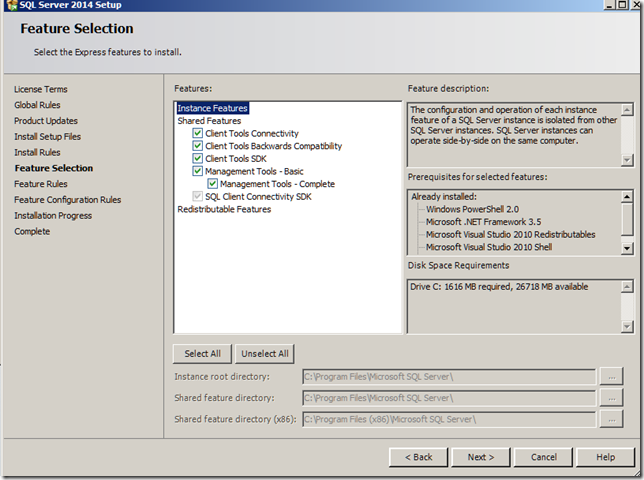Toggle Management Tools - Basic checkbox
Image resolution: width=644 pixels, height=480 pixels.
pos(198,171)
